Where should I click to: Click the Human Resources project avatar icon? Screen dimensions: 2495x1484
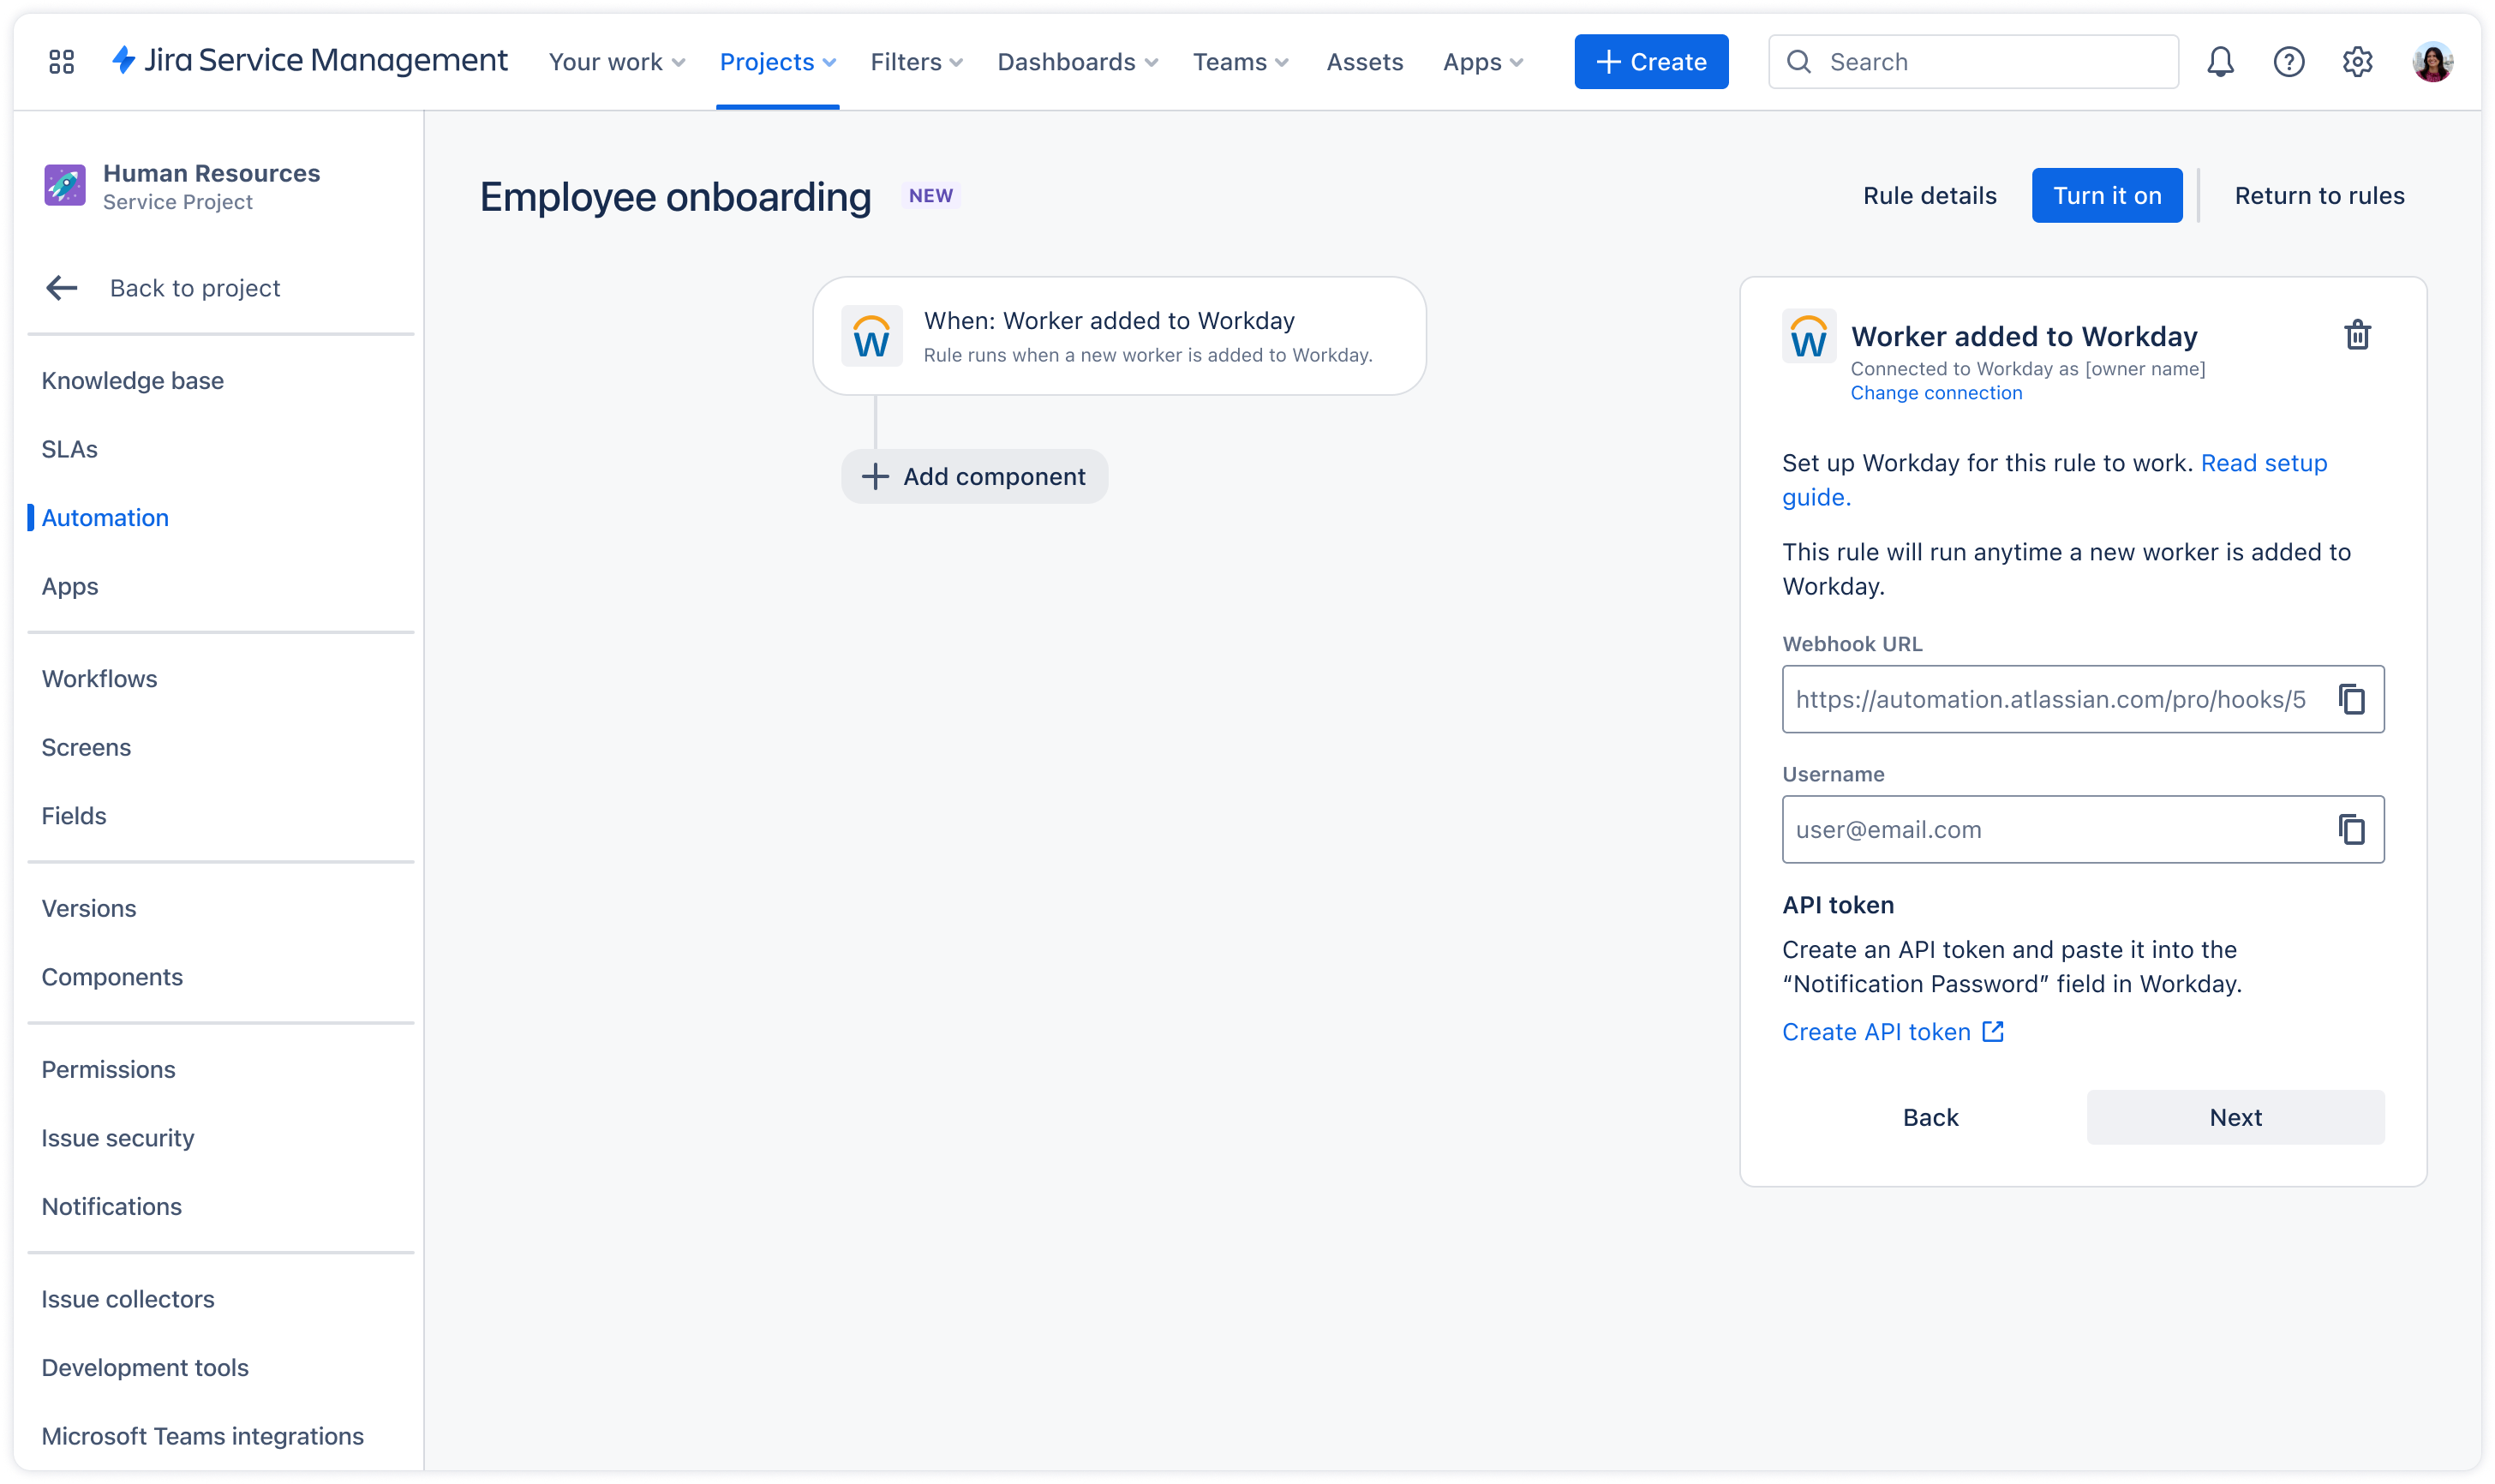click(64, 185)
